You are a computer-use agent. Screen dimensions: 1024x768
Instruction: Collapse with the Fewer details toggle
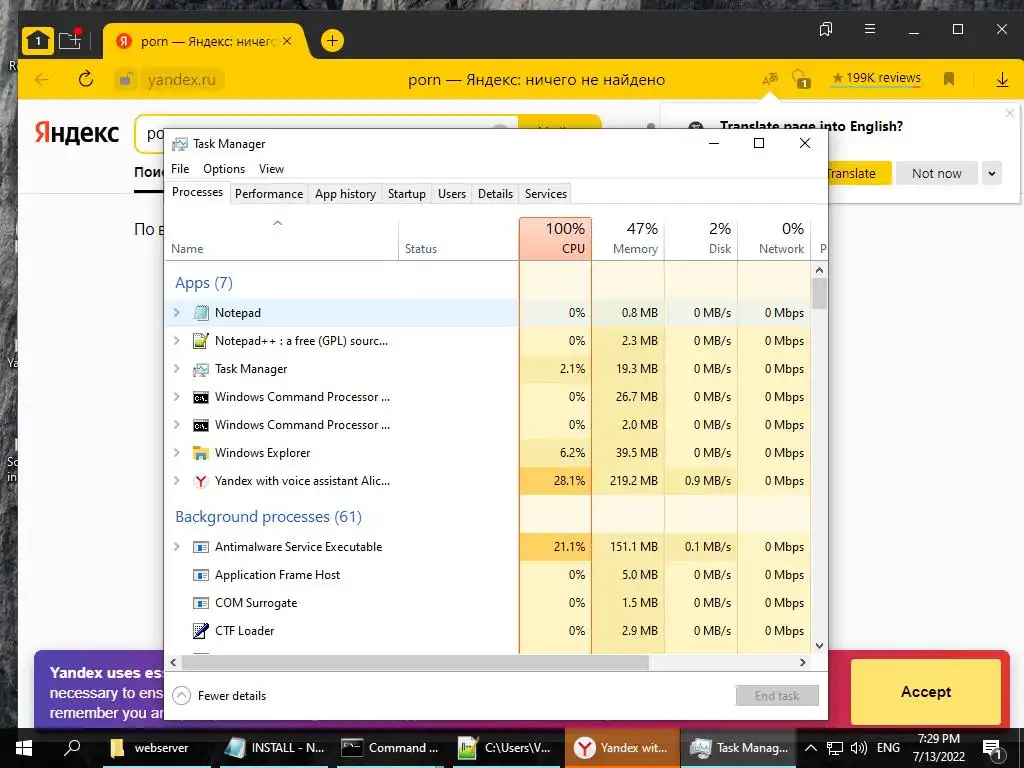pyautogui.click(x=219, y=696)
